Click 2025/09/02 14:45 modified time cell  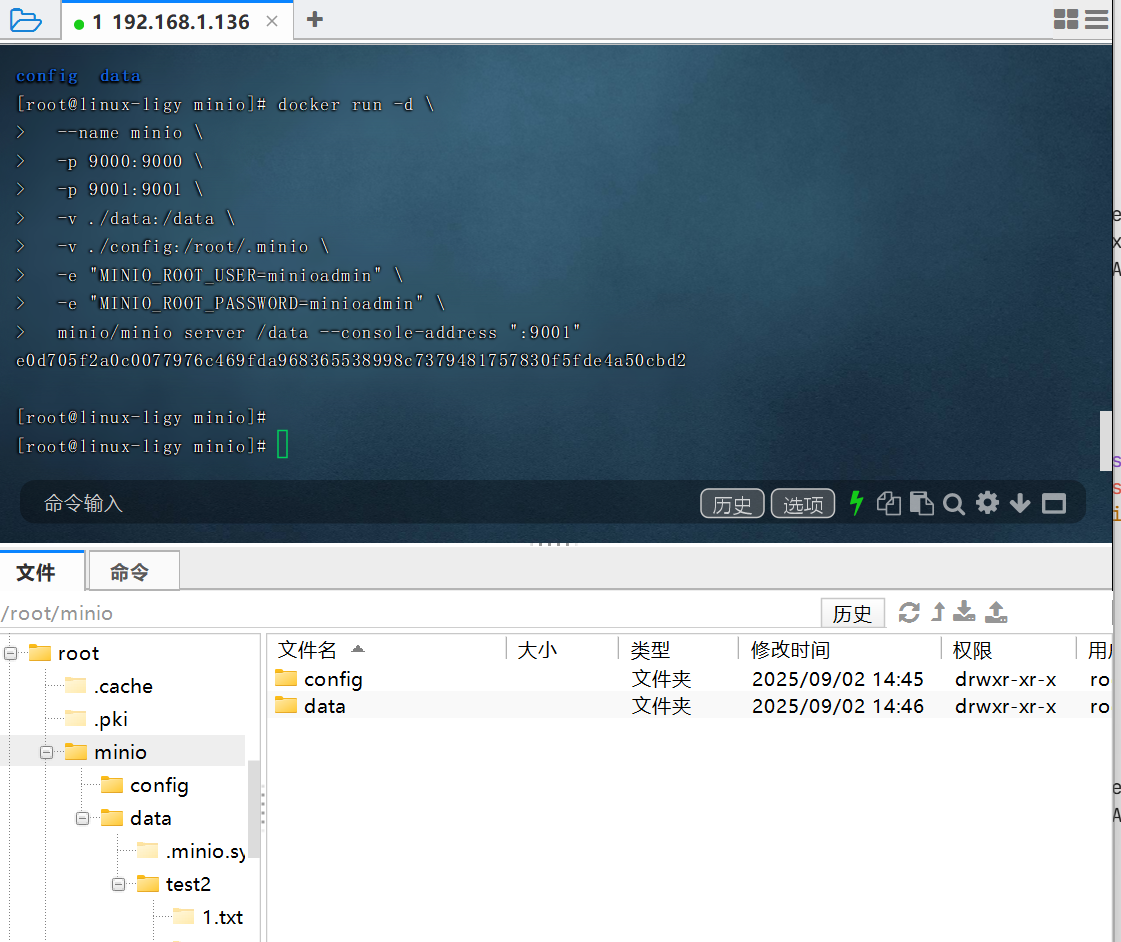point(838,679)
